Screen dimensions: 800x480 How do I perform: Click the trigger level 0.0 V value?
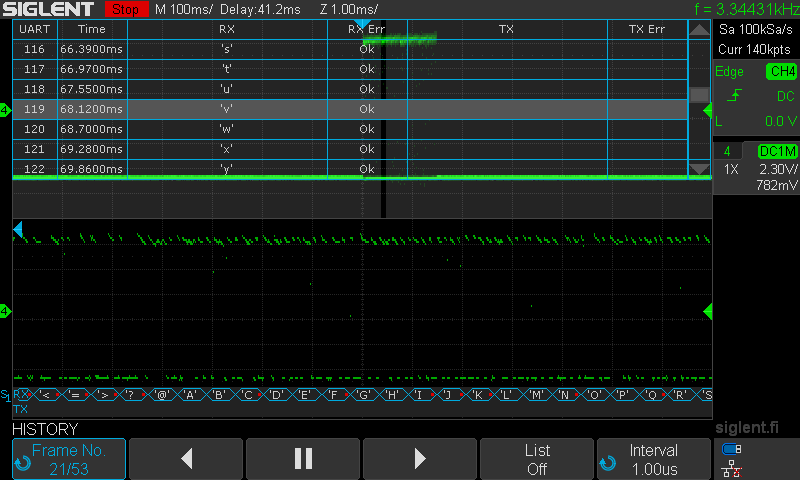(x=781, y=121)
